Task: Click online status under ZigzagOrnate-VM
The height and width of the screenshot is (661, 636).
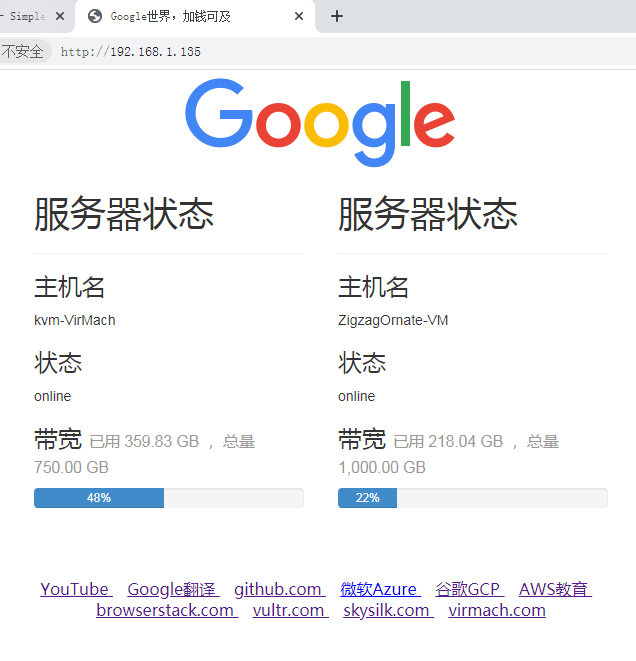Action: (357, 396)
